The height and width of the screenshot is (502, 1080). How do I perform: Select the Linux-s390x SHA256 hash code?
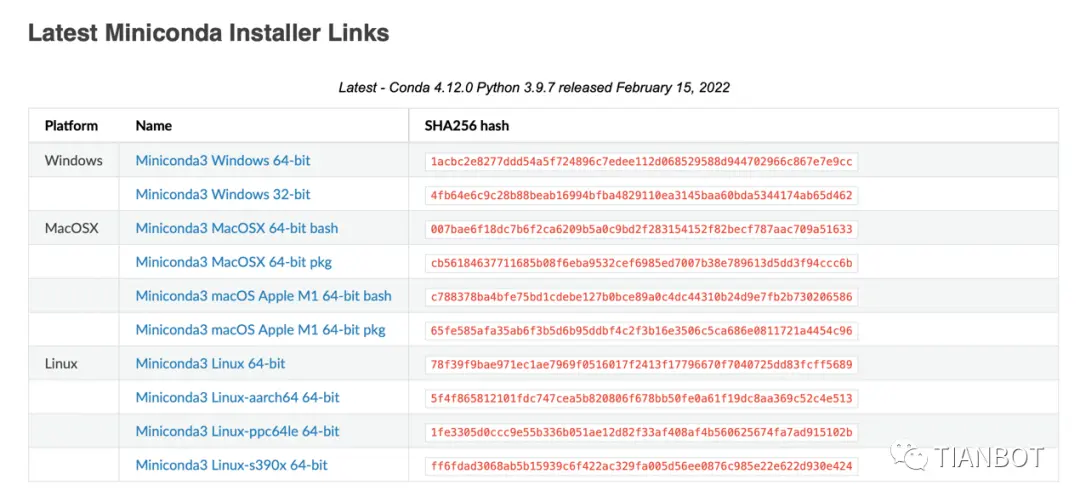[x=641, y=466]
